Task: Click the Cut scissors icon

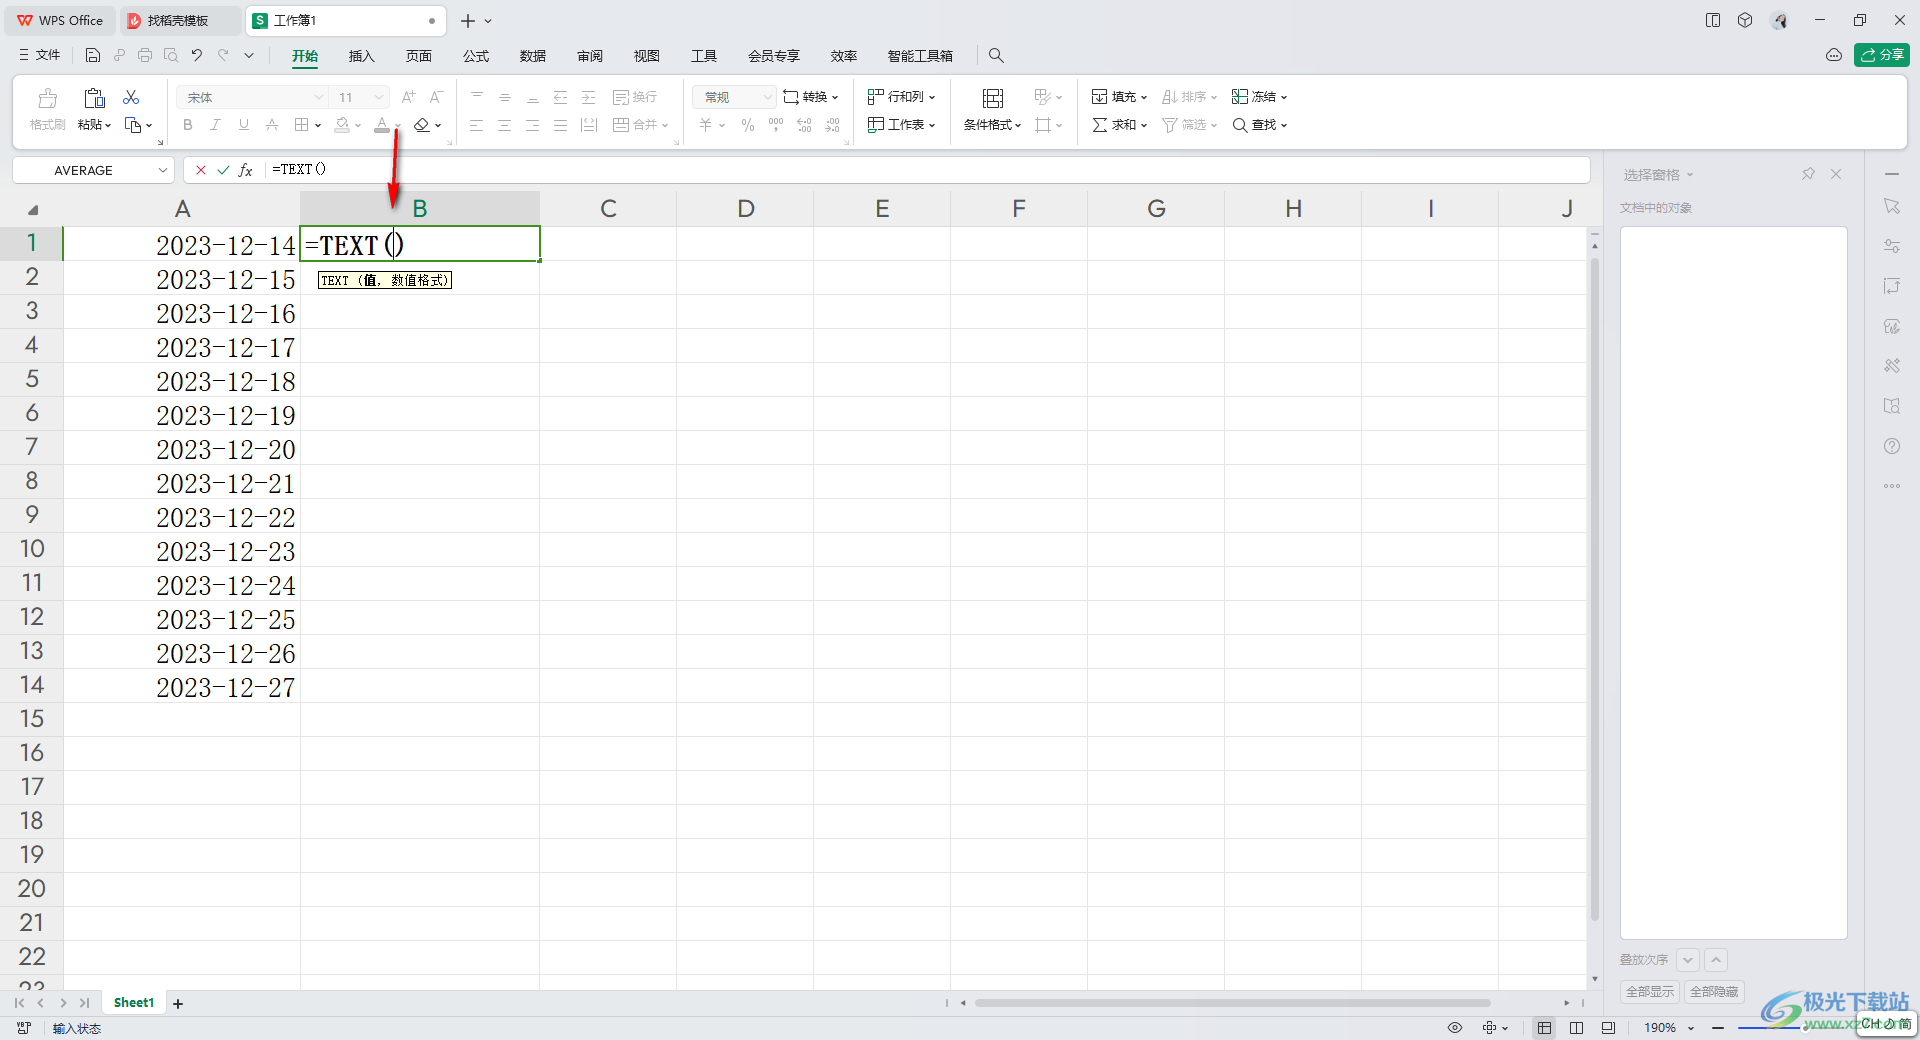Action: point(131,97)
